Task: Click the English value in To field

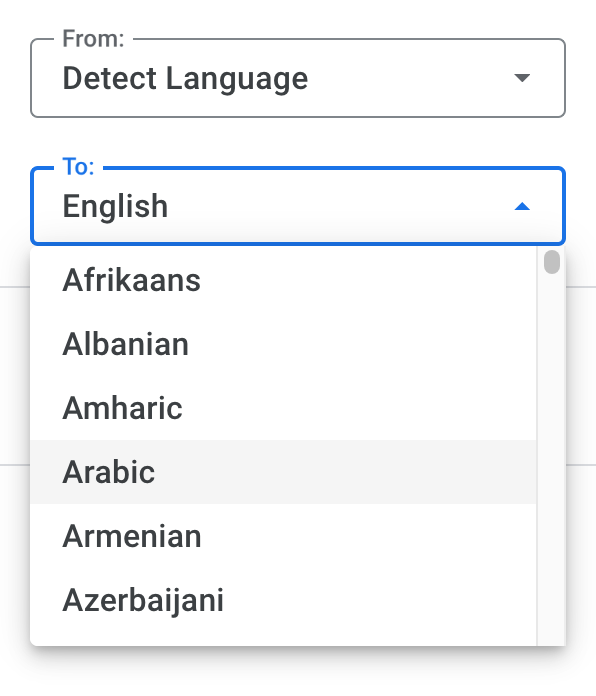Action: click(115, 206)
